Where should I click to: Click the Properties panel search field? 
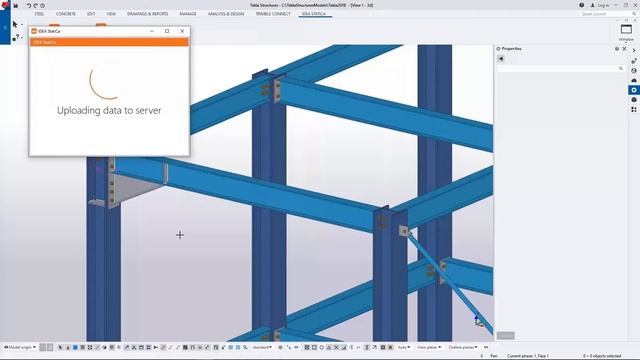point(561,69)
